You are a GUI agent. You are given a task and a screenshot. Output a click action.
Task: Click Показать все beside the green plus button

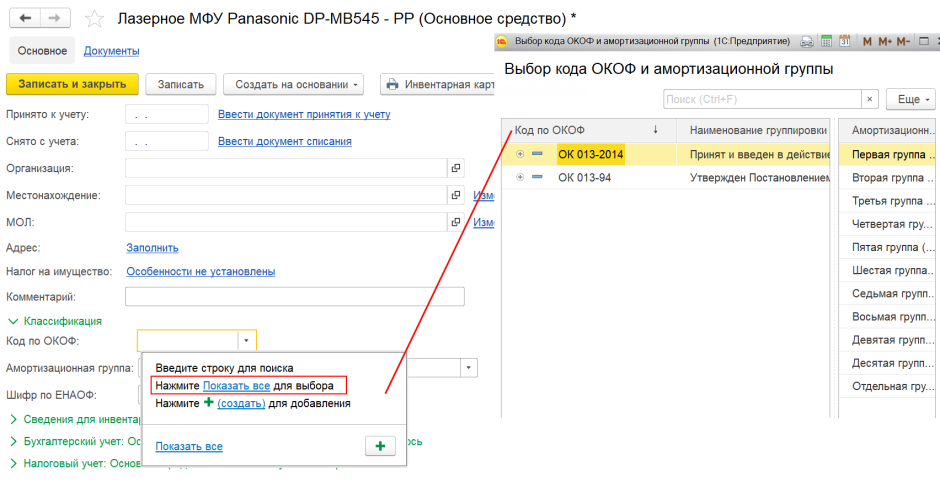189,446
